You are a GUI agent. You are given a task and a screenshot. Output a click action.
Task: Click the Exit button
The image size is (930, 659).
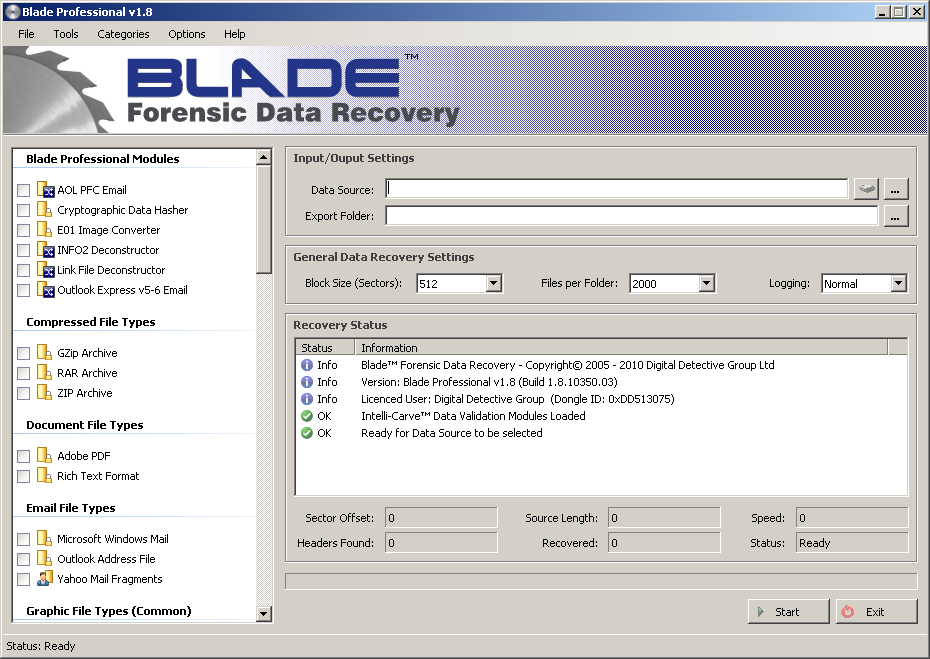pos(877,612)
